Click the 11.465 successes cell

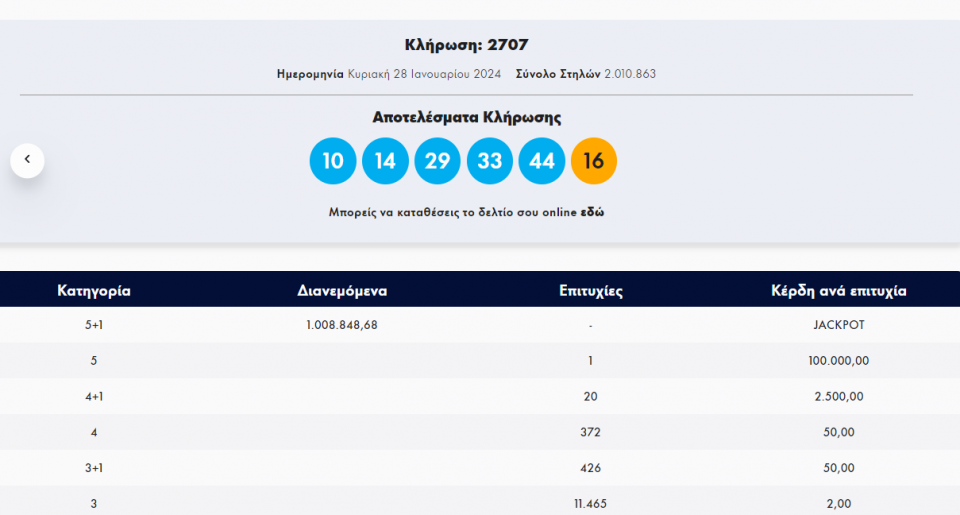(x=591, y=504)
